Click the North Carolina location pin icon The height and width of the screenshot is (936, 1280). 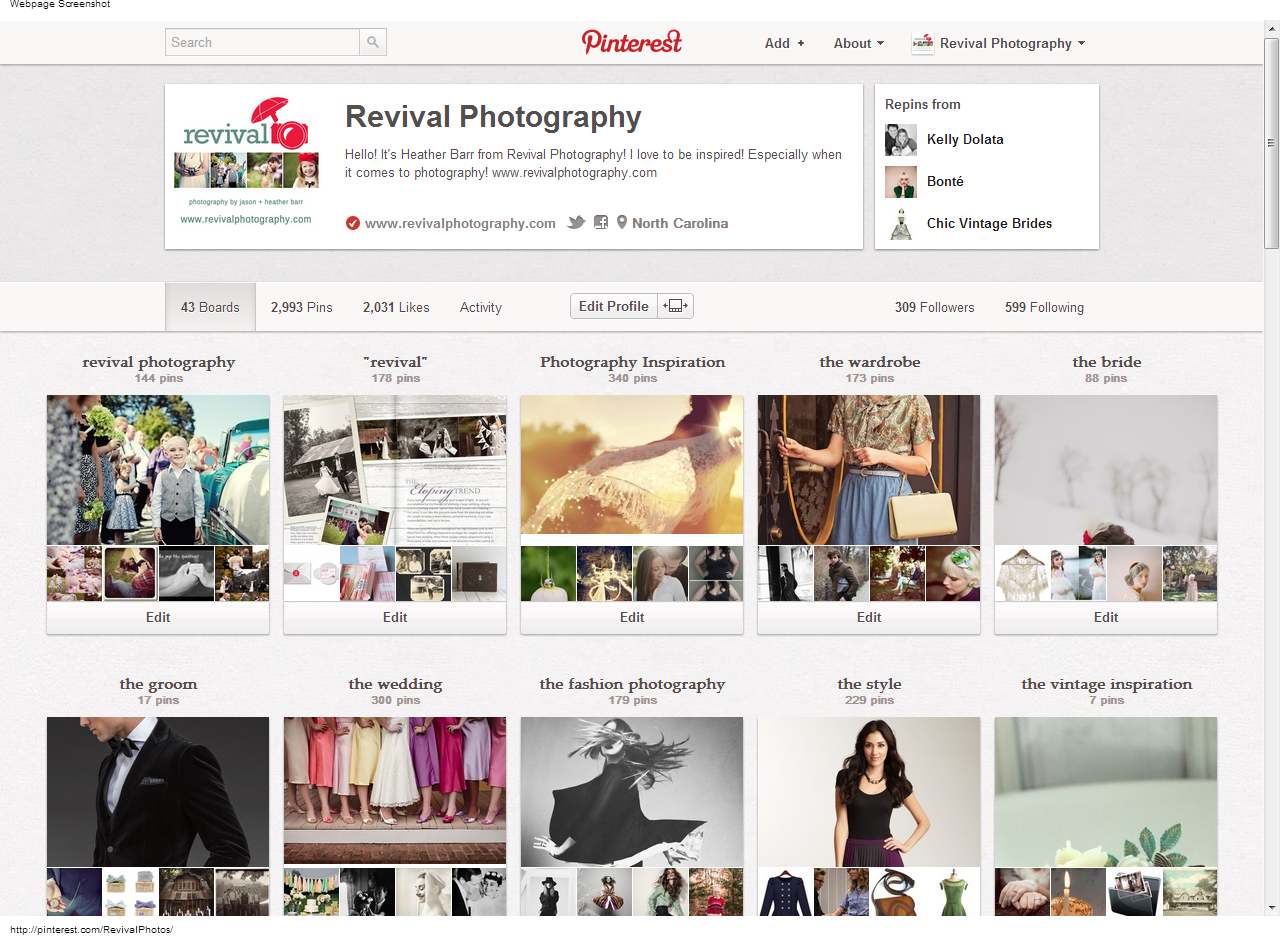pyautogui.click(x=622, y=223)
